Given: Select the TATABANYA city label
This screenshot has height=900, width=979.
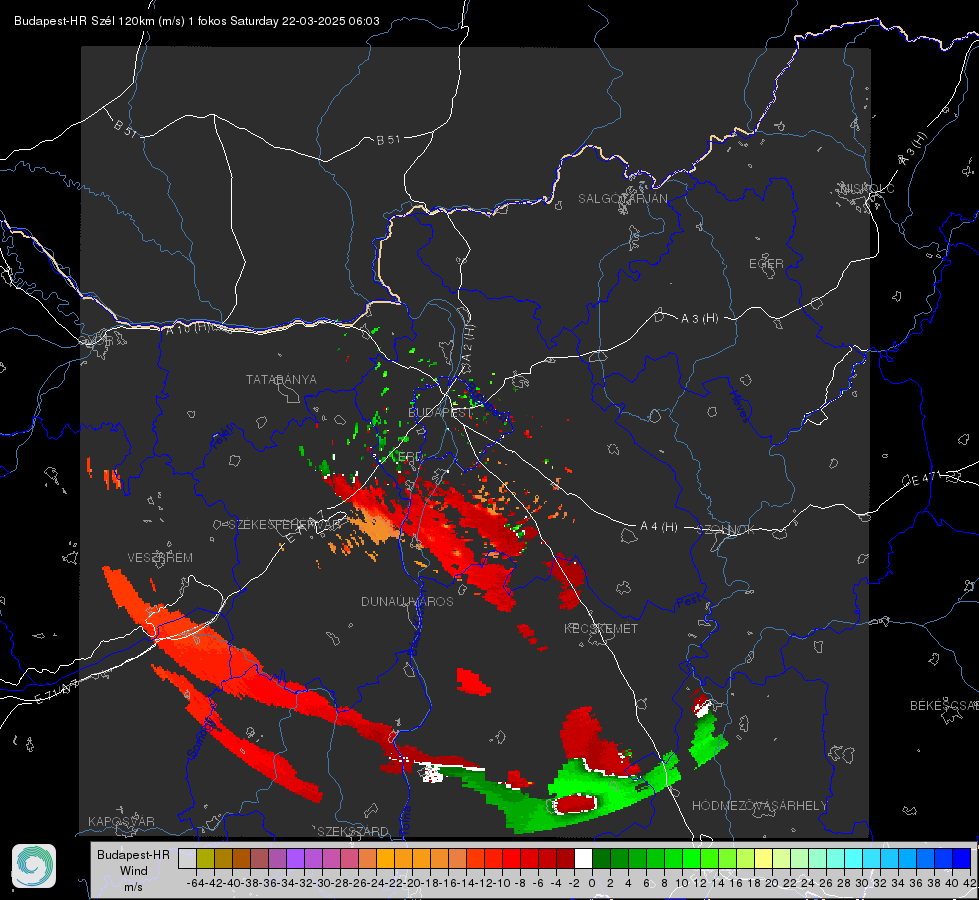Looking at the screenshot, I should coord(281,379).
